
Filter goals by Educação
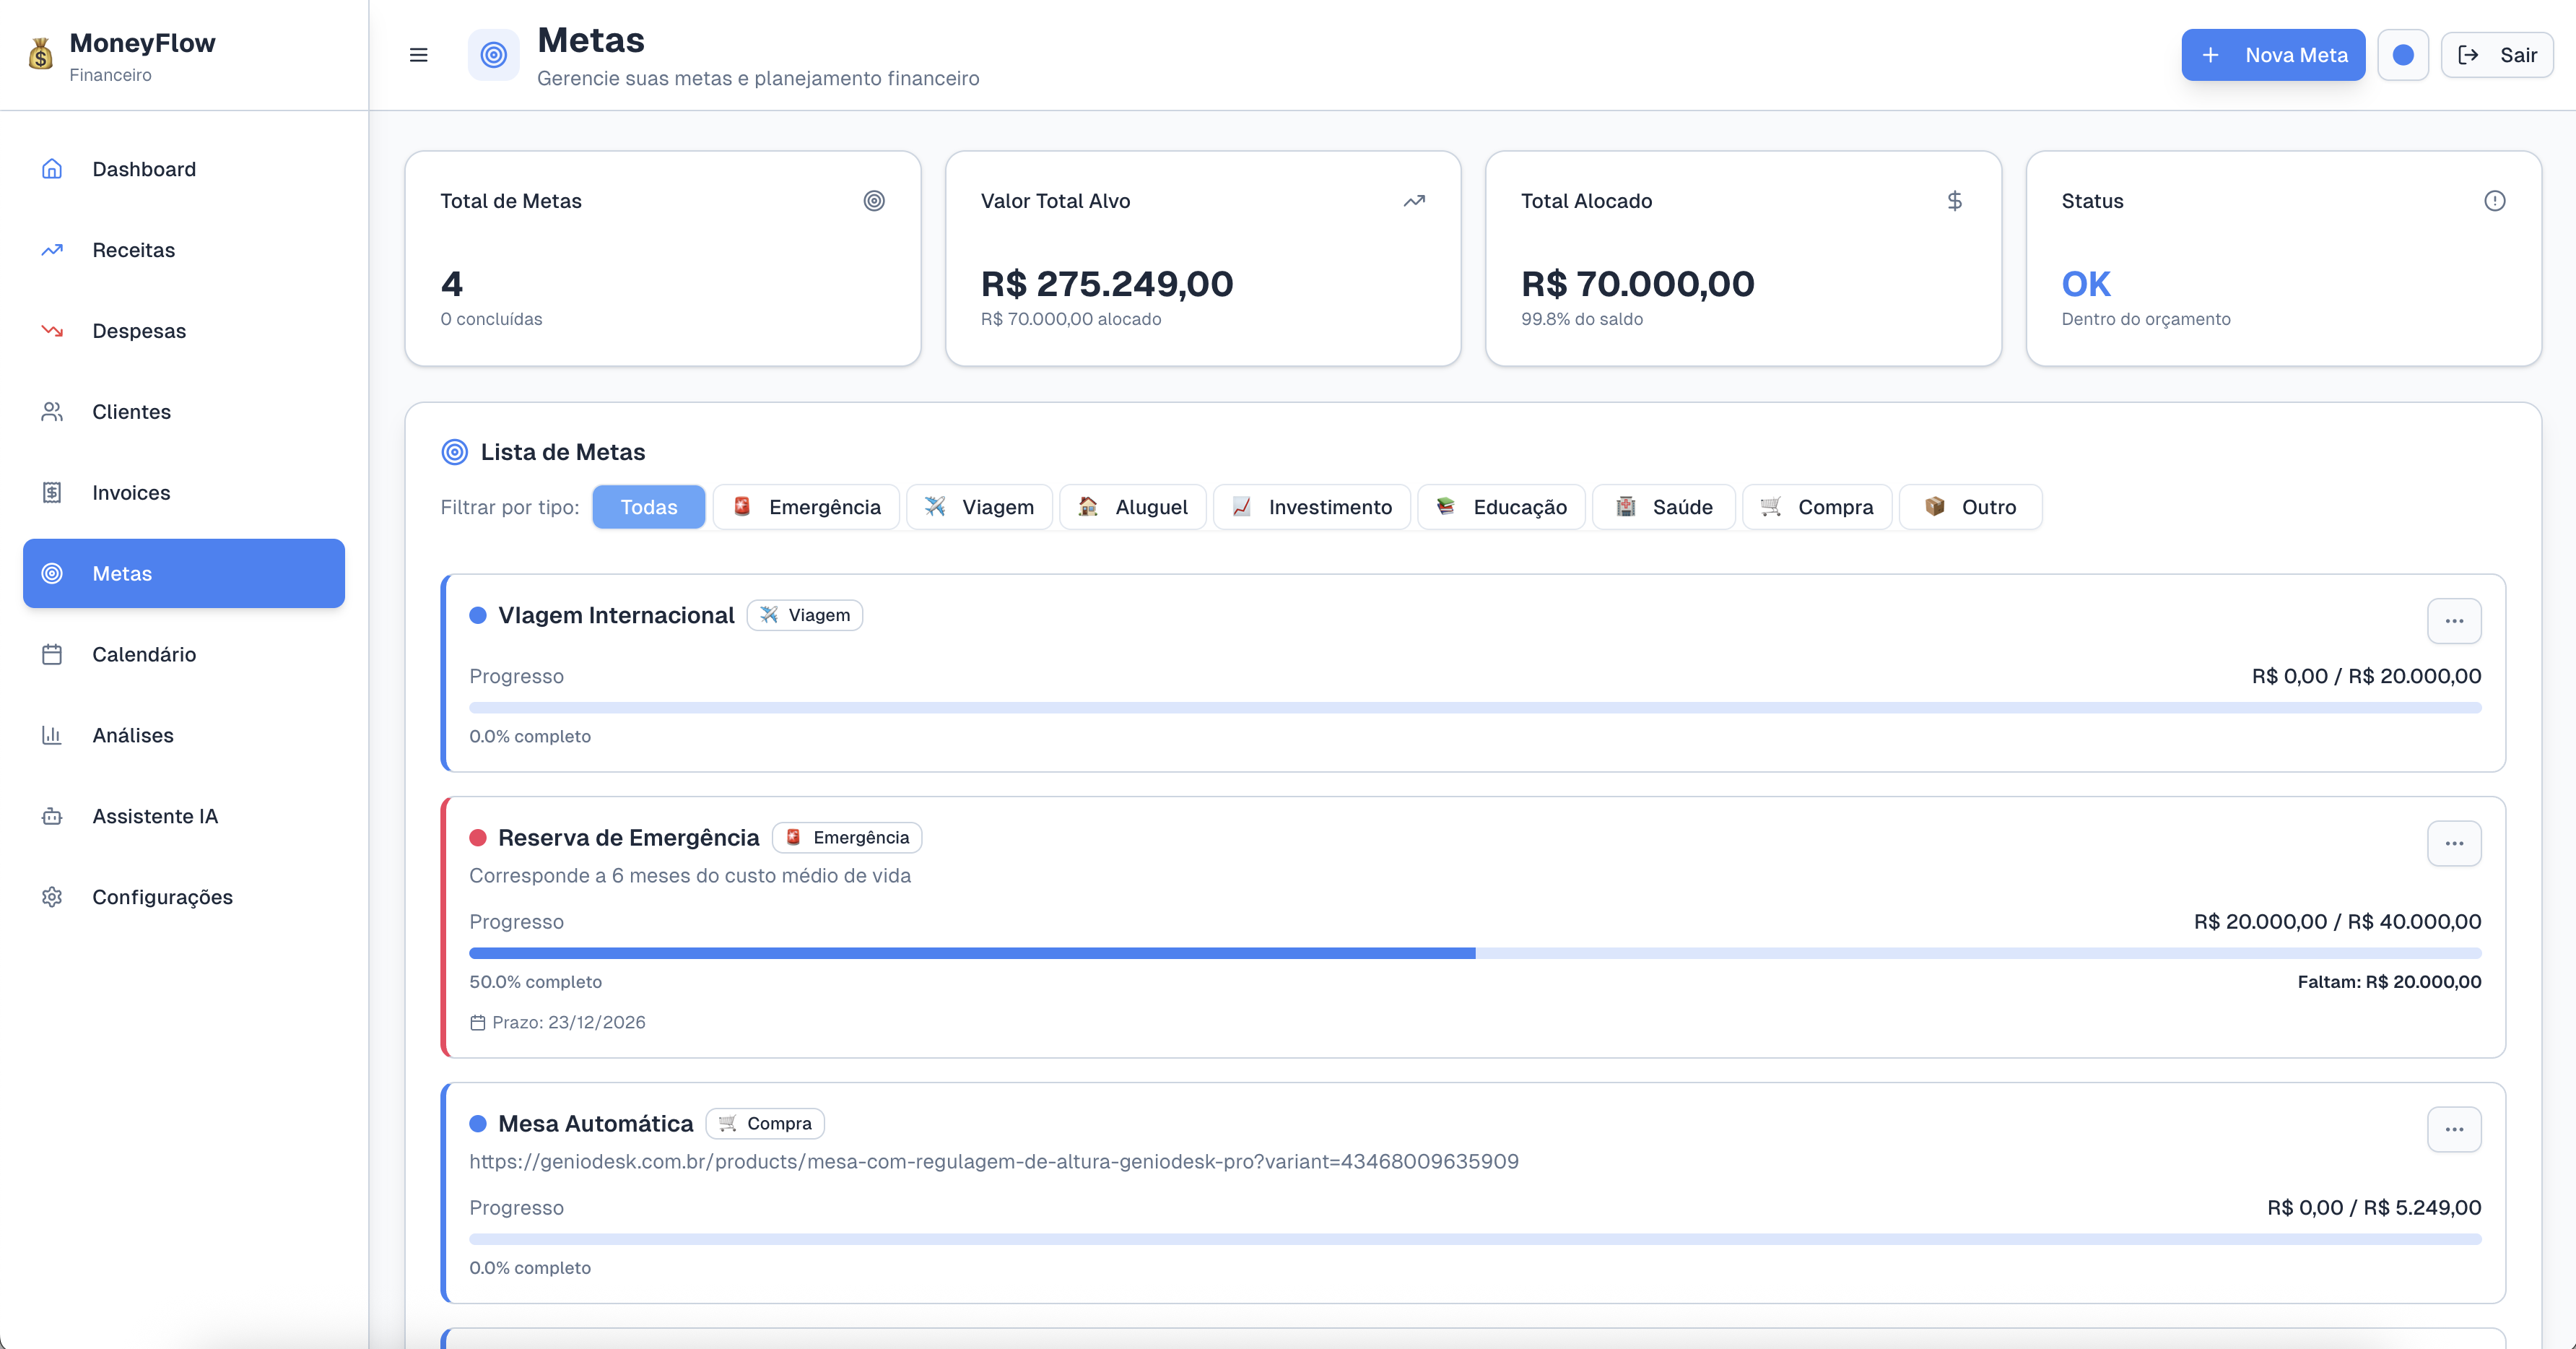click(1501, 507)
